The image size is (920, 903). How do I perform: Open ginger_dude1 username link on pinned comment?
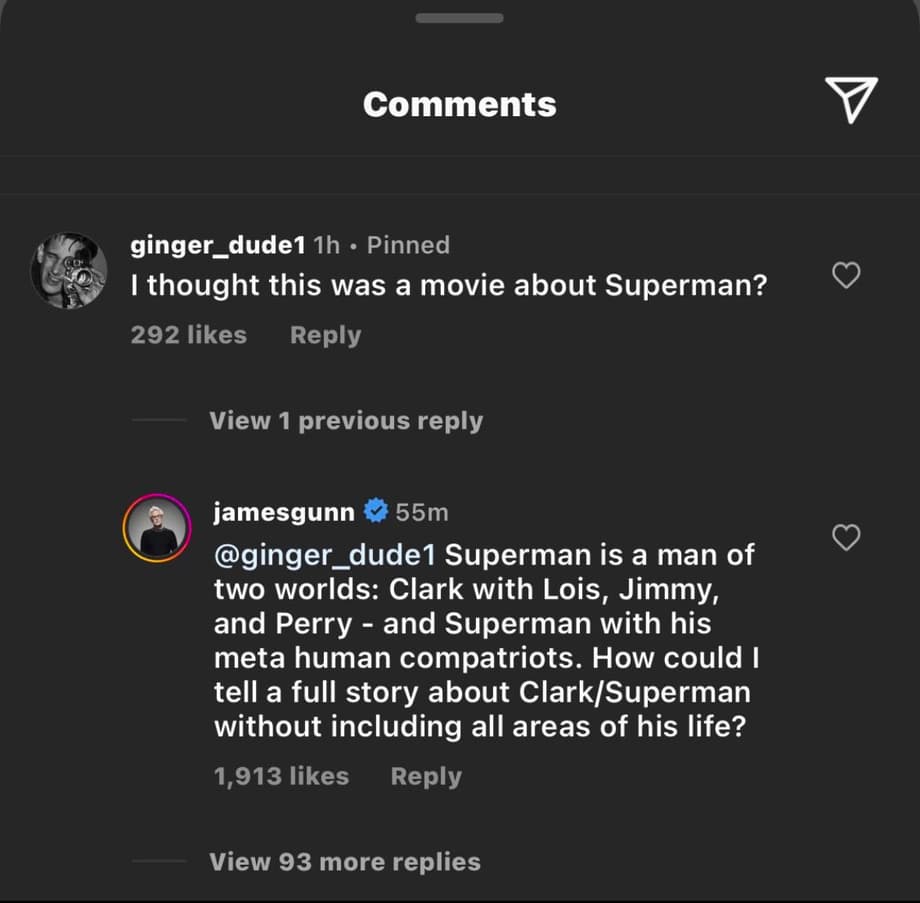click(x=218, y=245)
